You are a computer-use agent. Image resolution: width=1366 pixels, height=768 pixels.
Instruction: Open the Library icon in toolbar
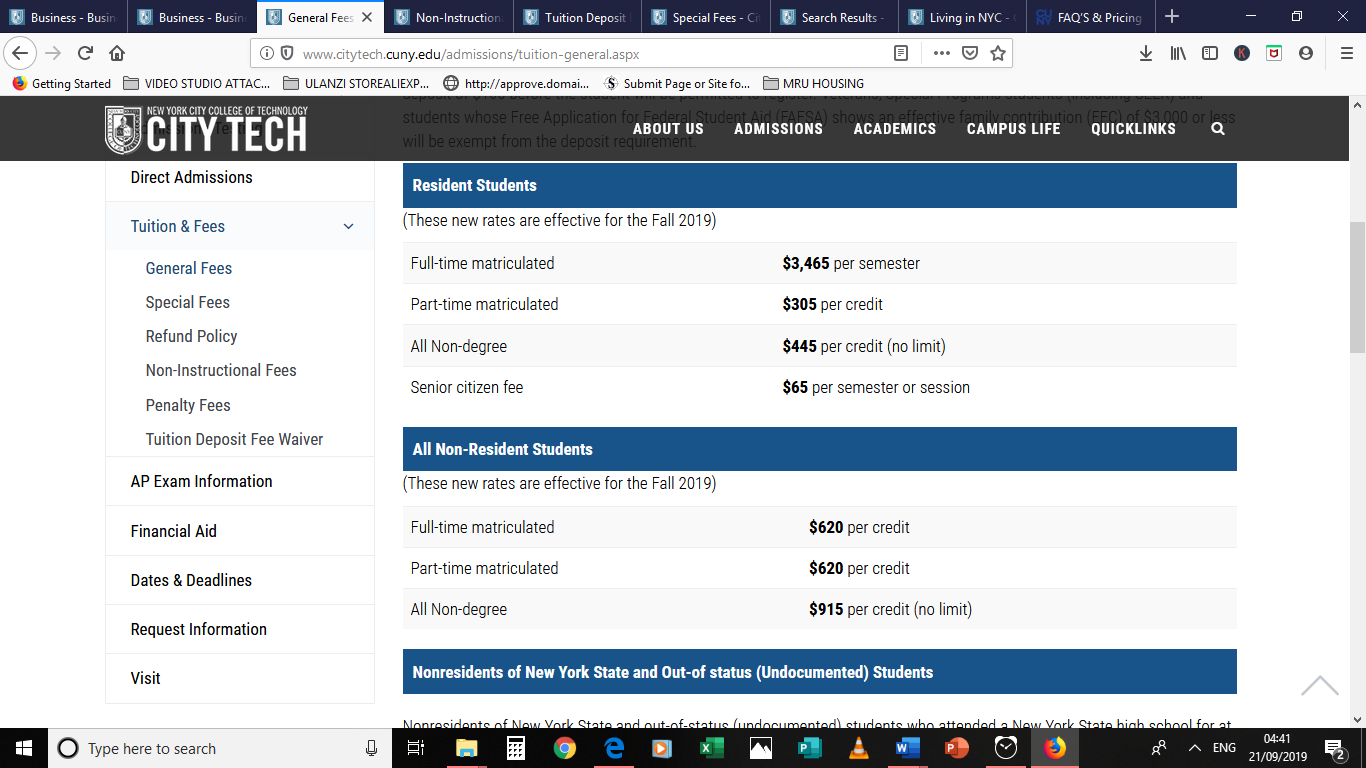(x=1178, y=53)
